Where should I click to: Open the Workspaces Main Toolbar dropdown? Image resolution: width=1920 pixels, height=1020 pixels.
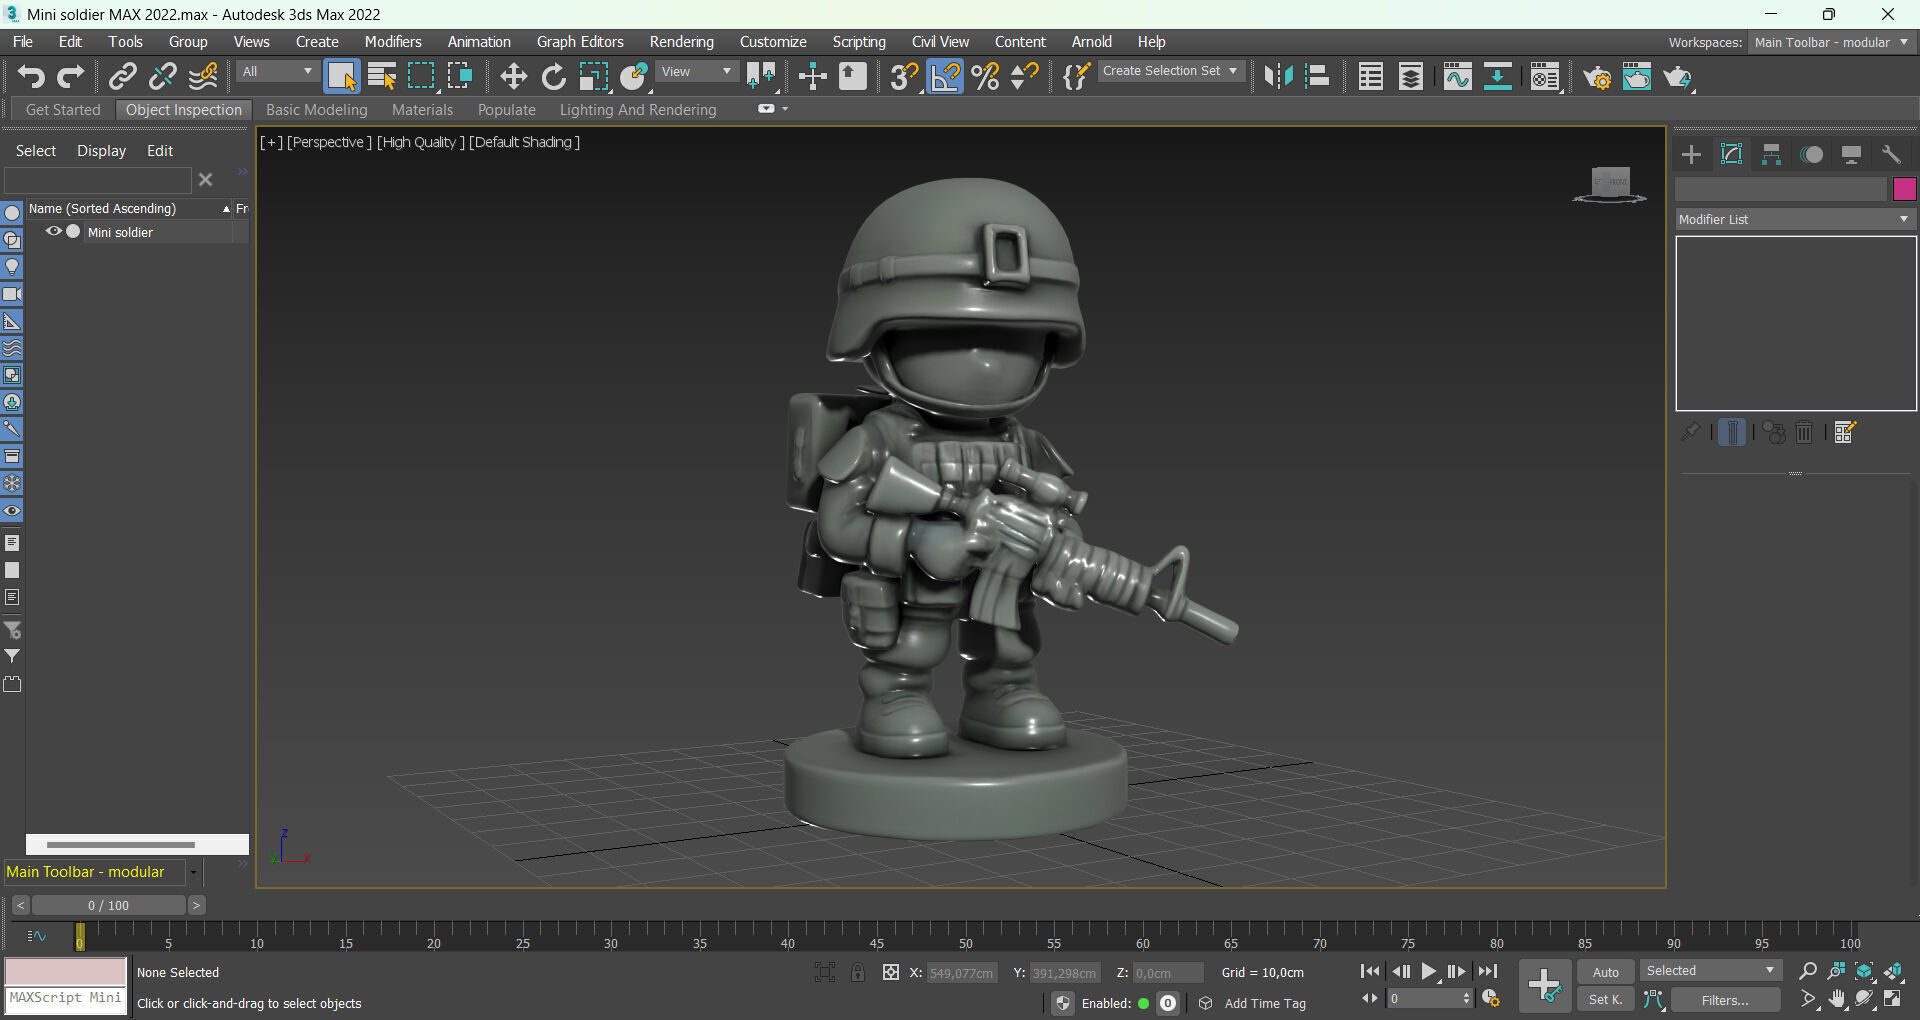(1831, 42)
